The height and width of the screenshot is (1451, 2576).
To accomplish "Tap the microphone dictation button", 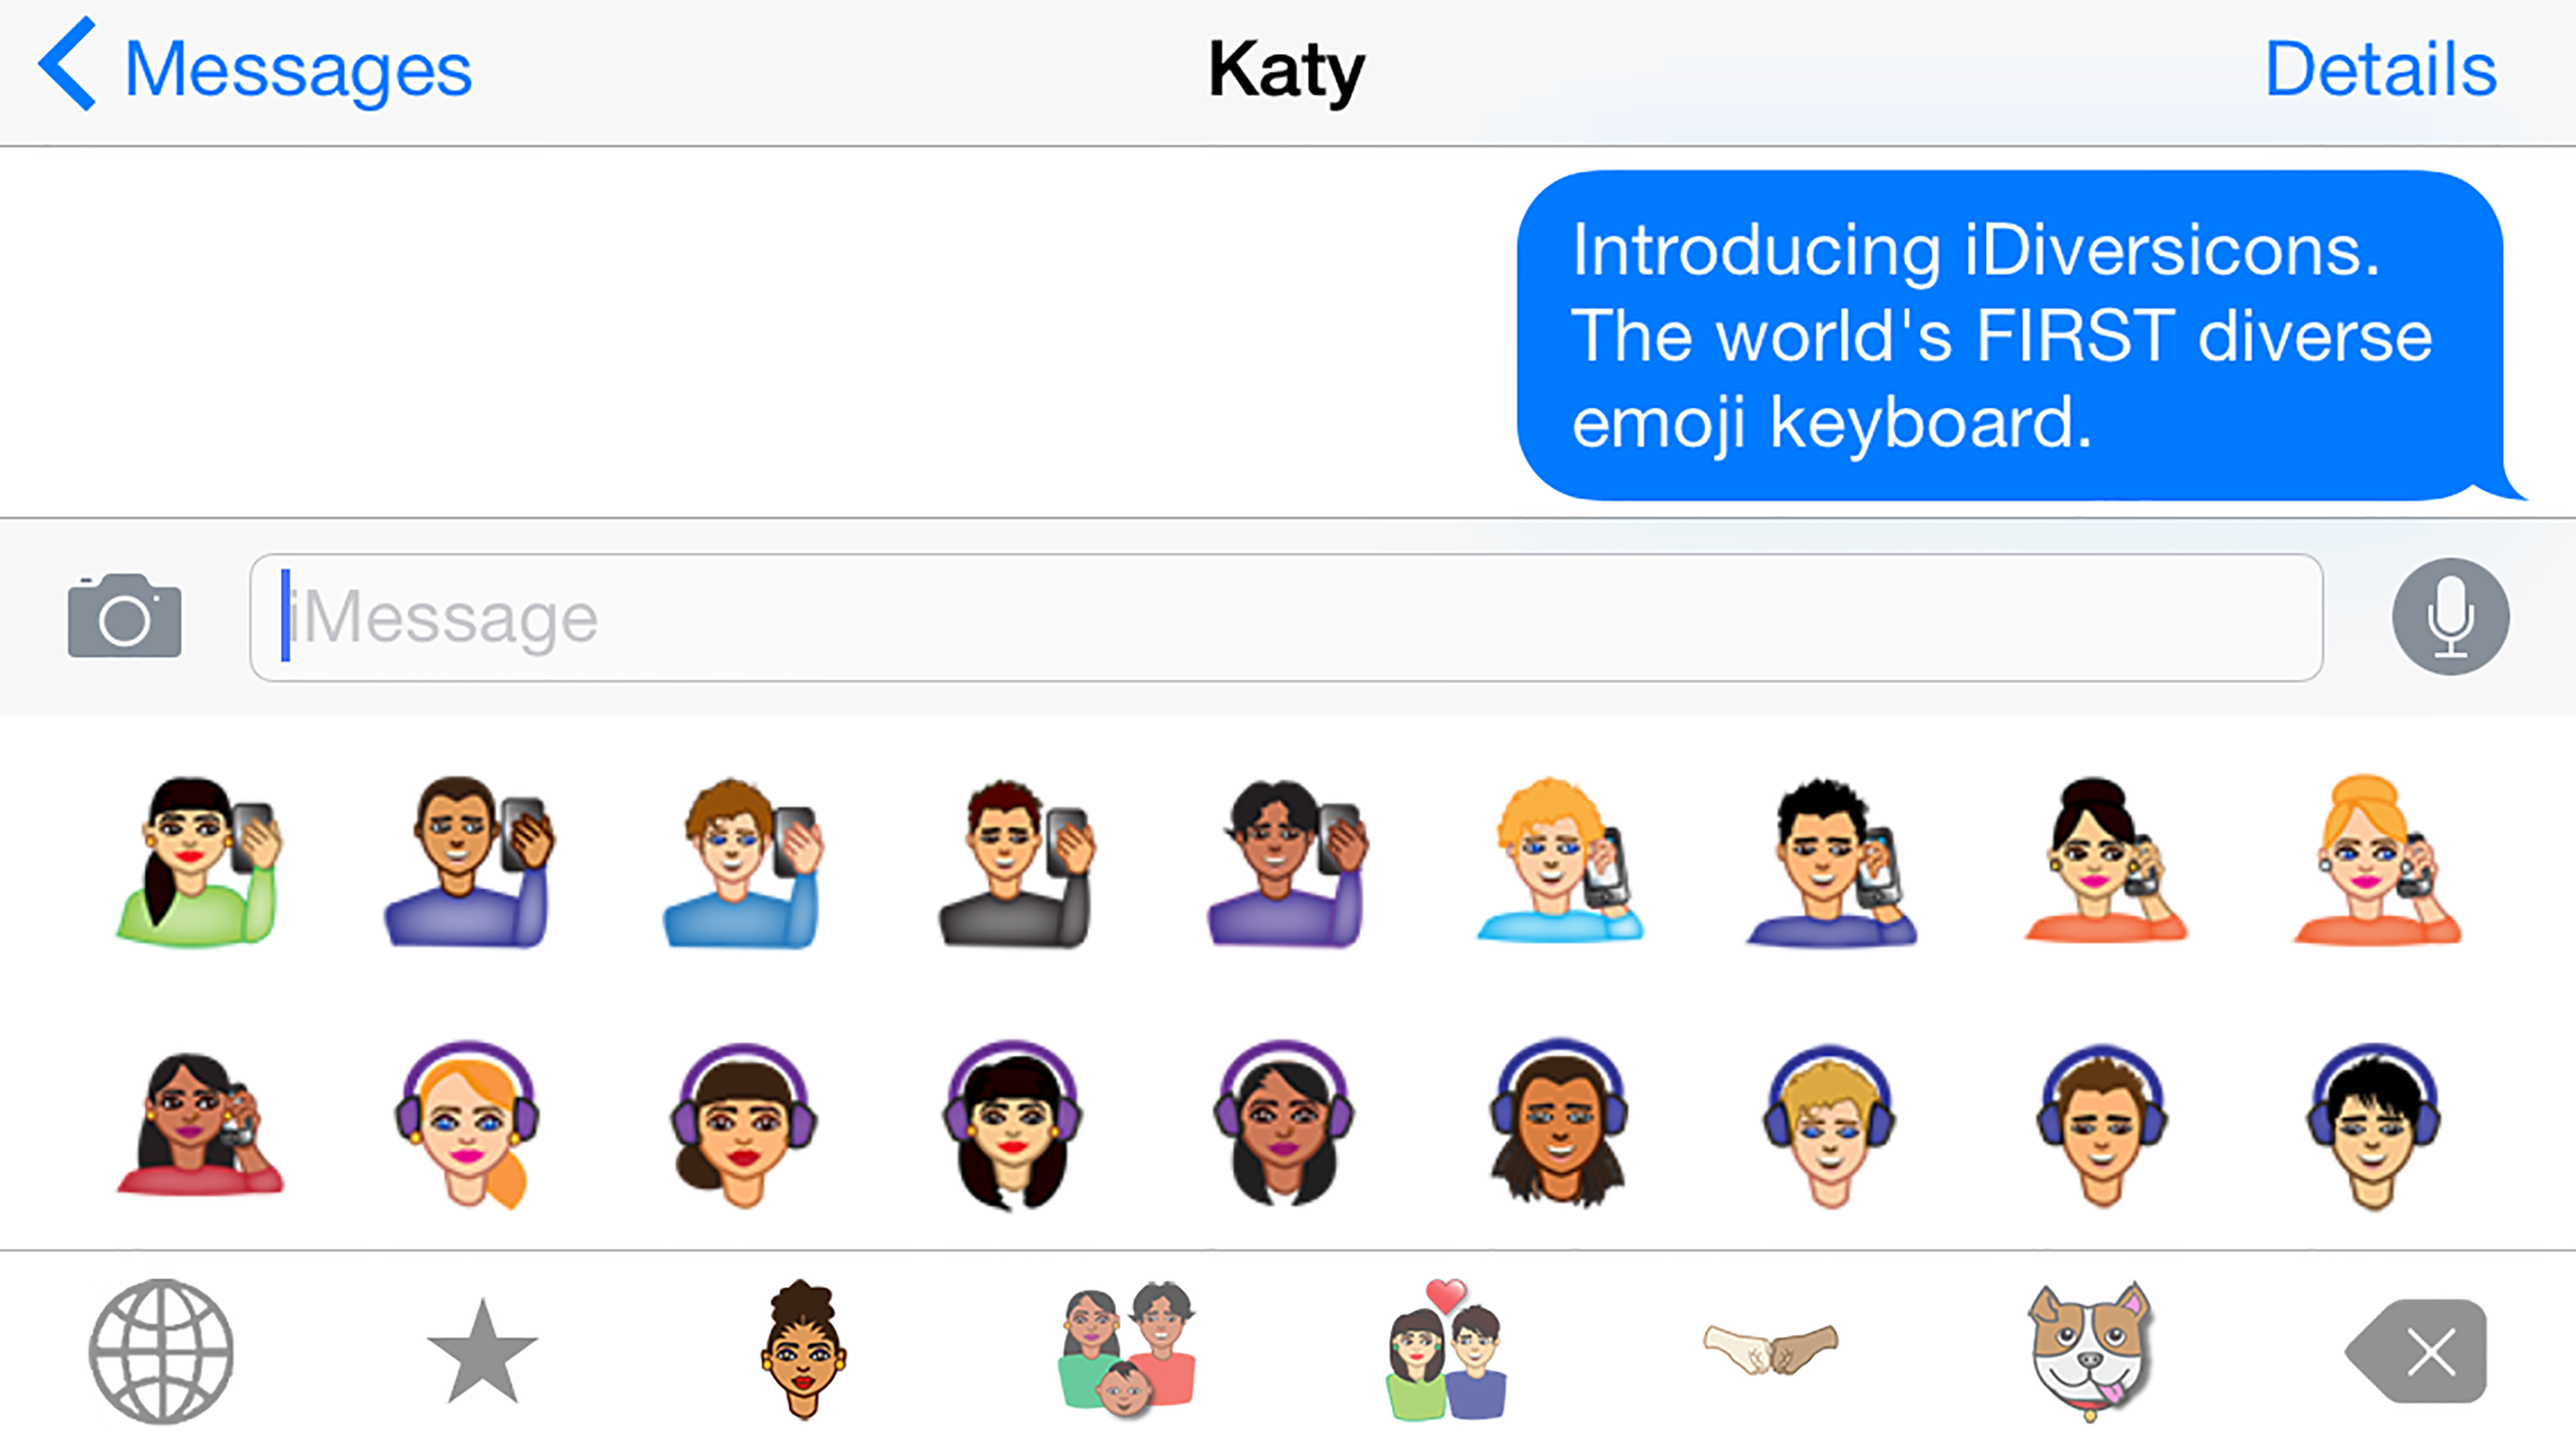I will pyautogui.click(x=2450, y=616).
